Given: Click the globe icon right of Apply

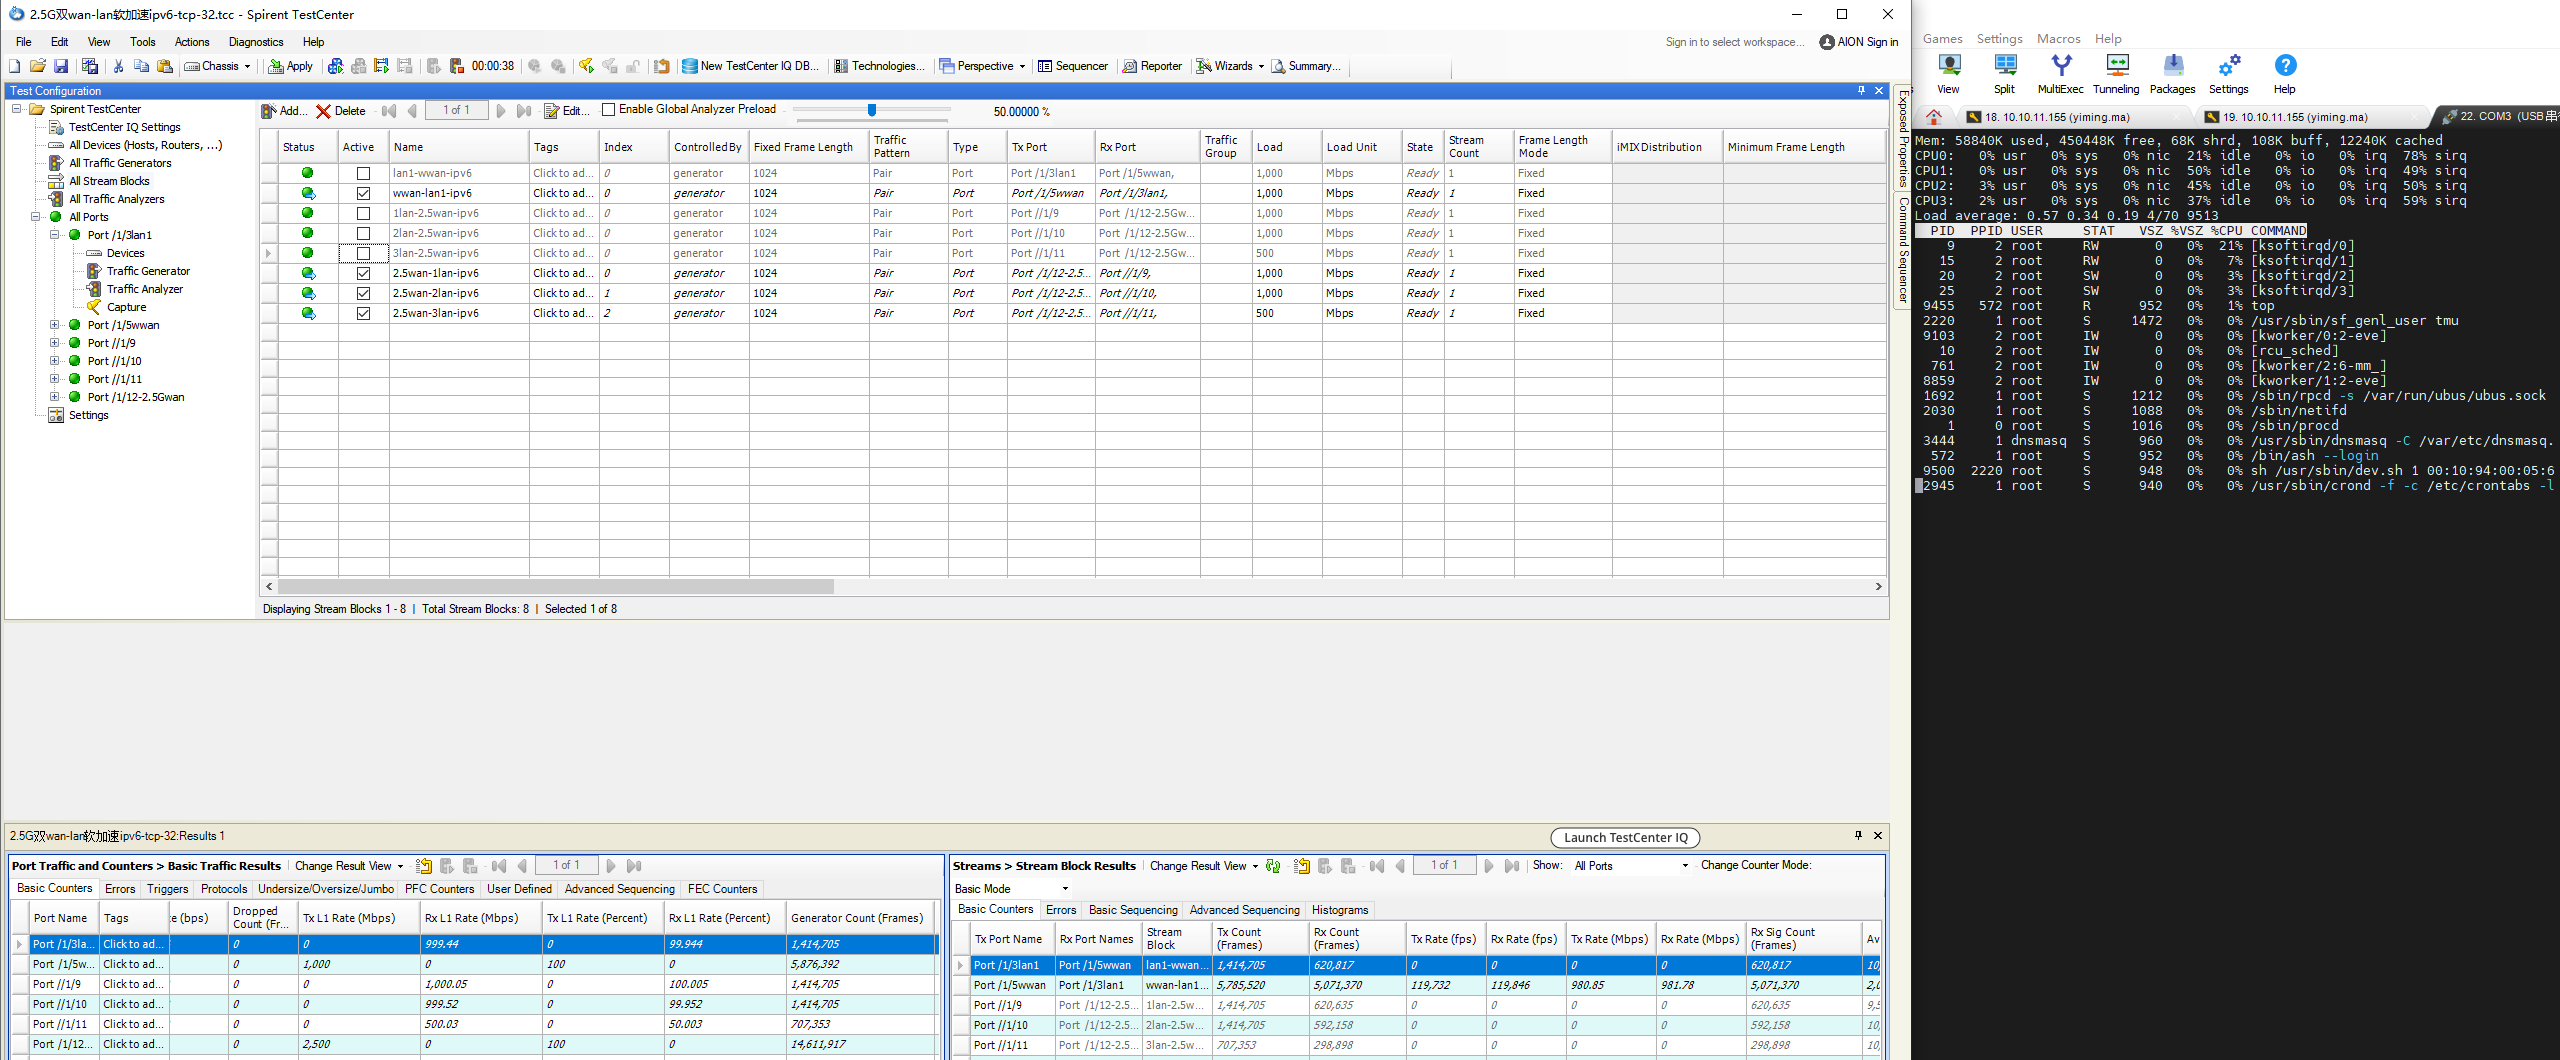Looking at the screenshot, I should 335,66.
